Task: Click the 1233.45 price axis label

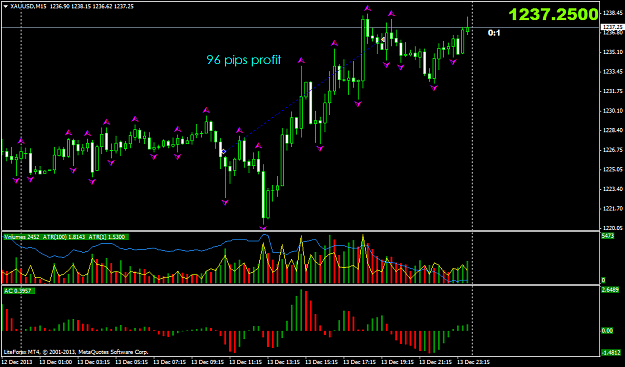Action: coord(613,72)
